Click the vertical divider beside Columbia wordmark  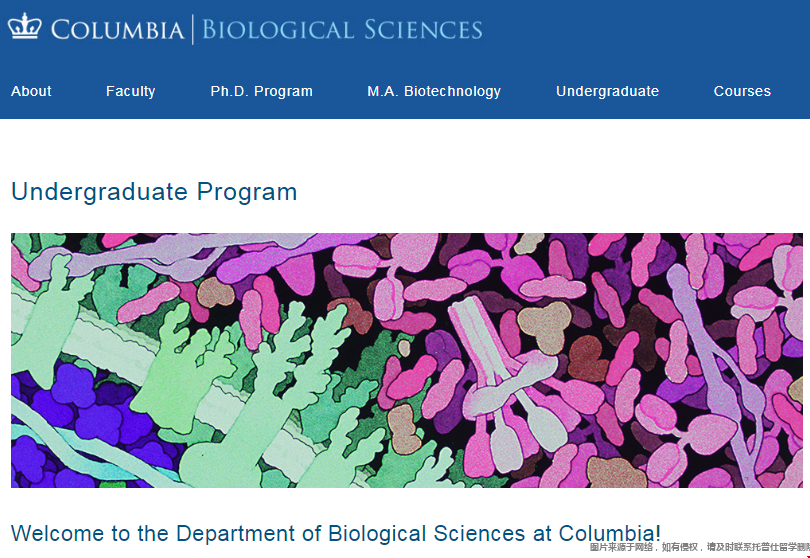click(192, 29)
